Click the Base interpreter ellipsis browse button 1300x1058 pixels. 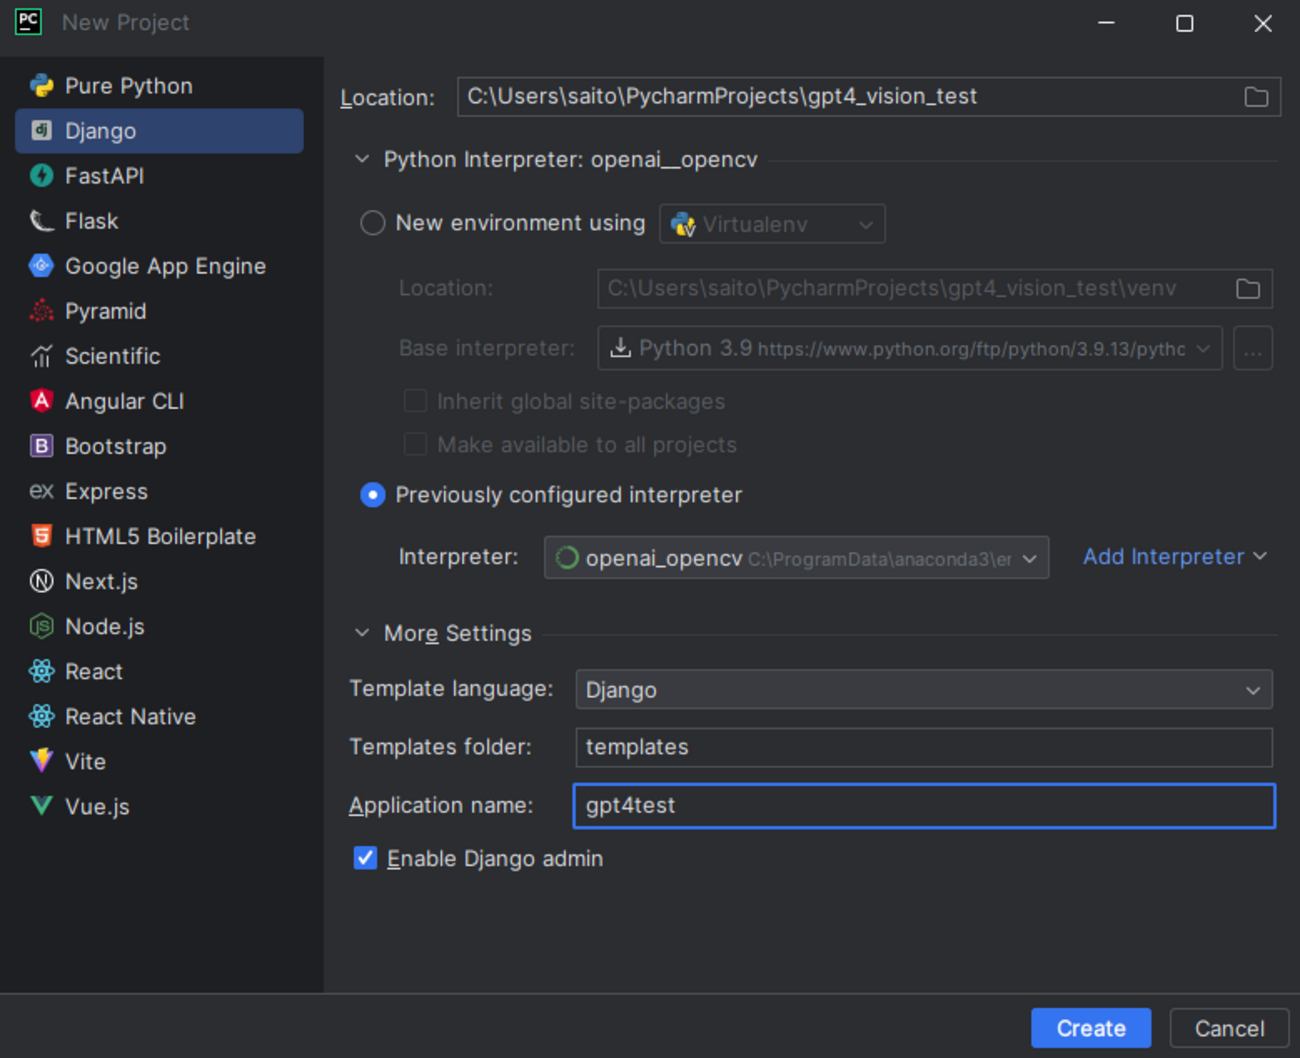1253,349
